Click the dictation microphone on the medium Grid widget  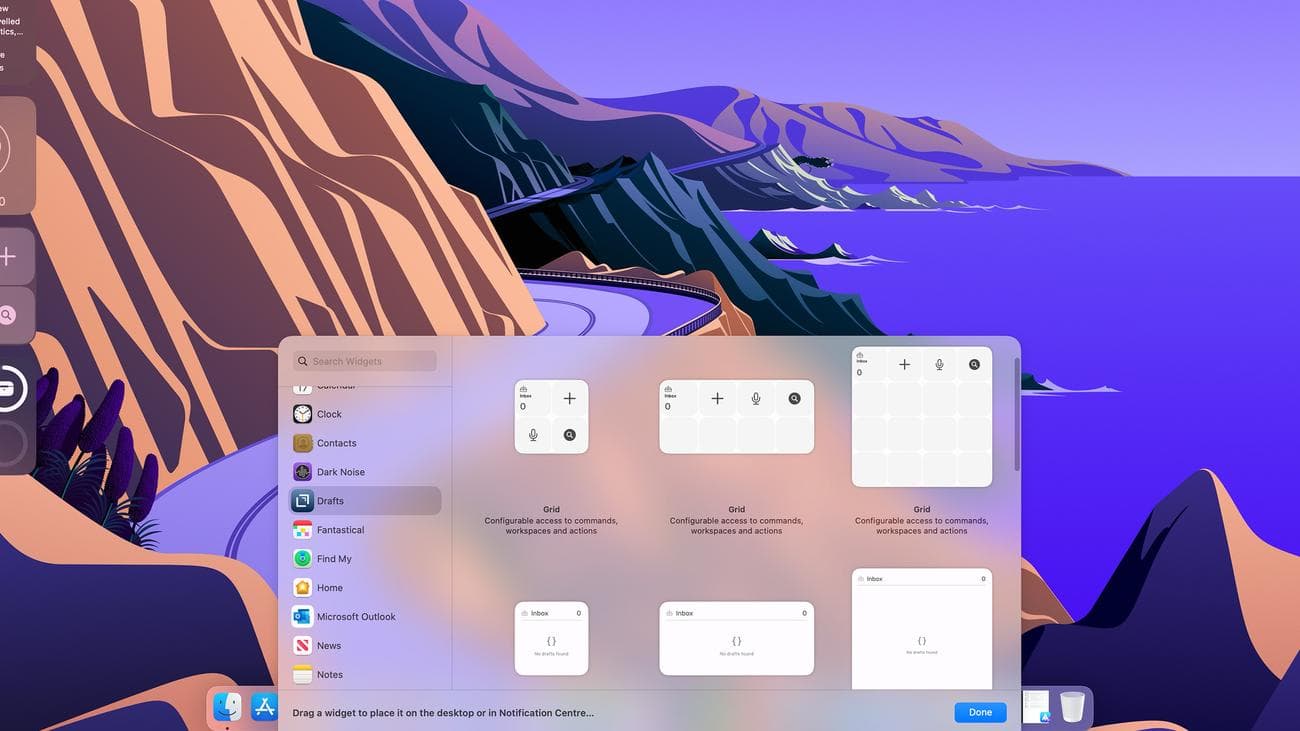click(755, 398)
